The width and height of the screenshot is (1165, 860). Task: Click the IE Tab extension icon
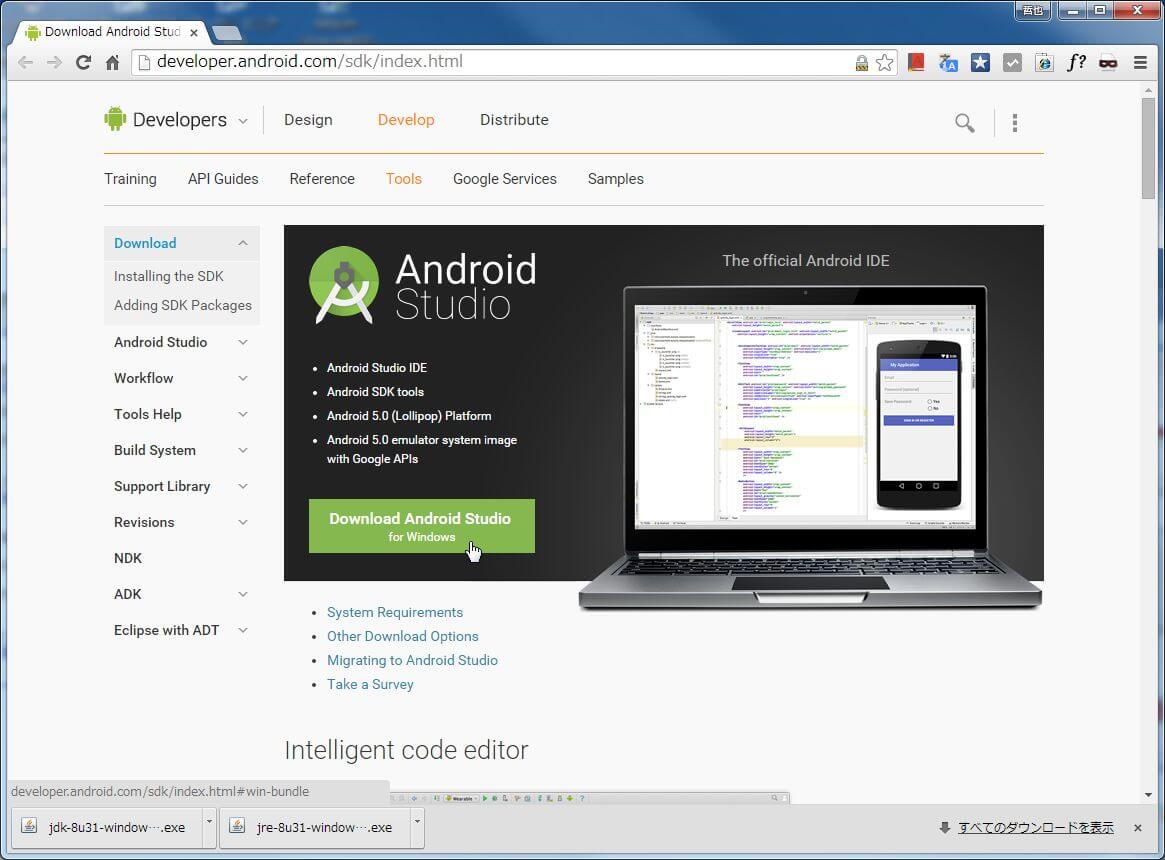coord(1044,62)
